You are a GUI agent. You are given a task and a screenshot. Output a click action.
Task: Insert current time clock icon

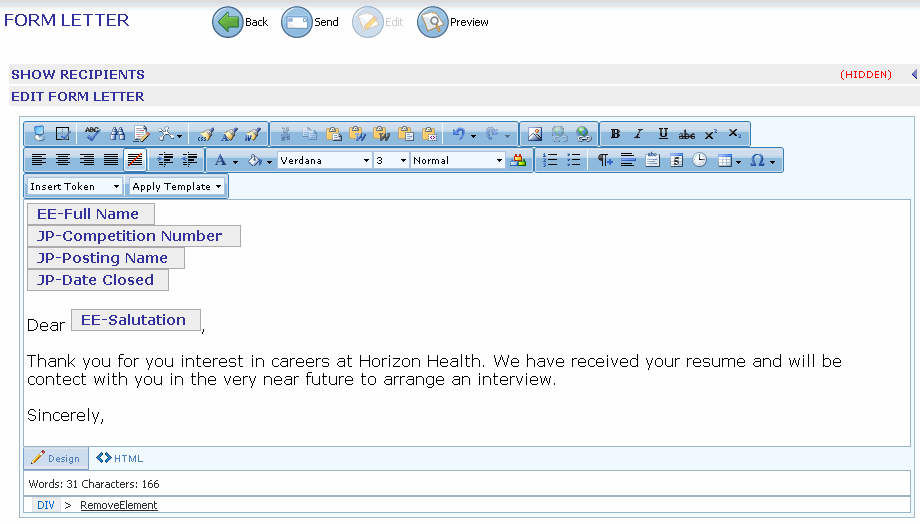(699, 160)
